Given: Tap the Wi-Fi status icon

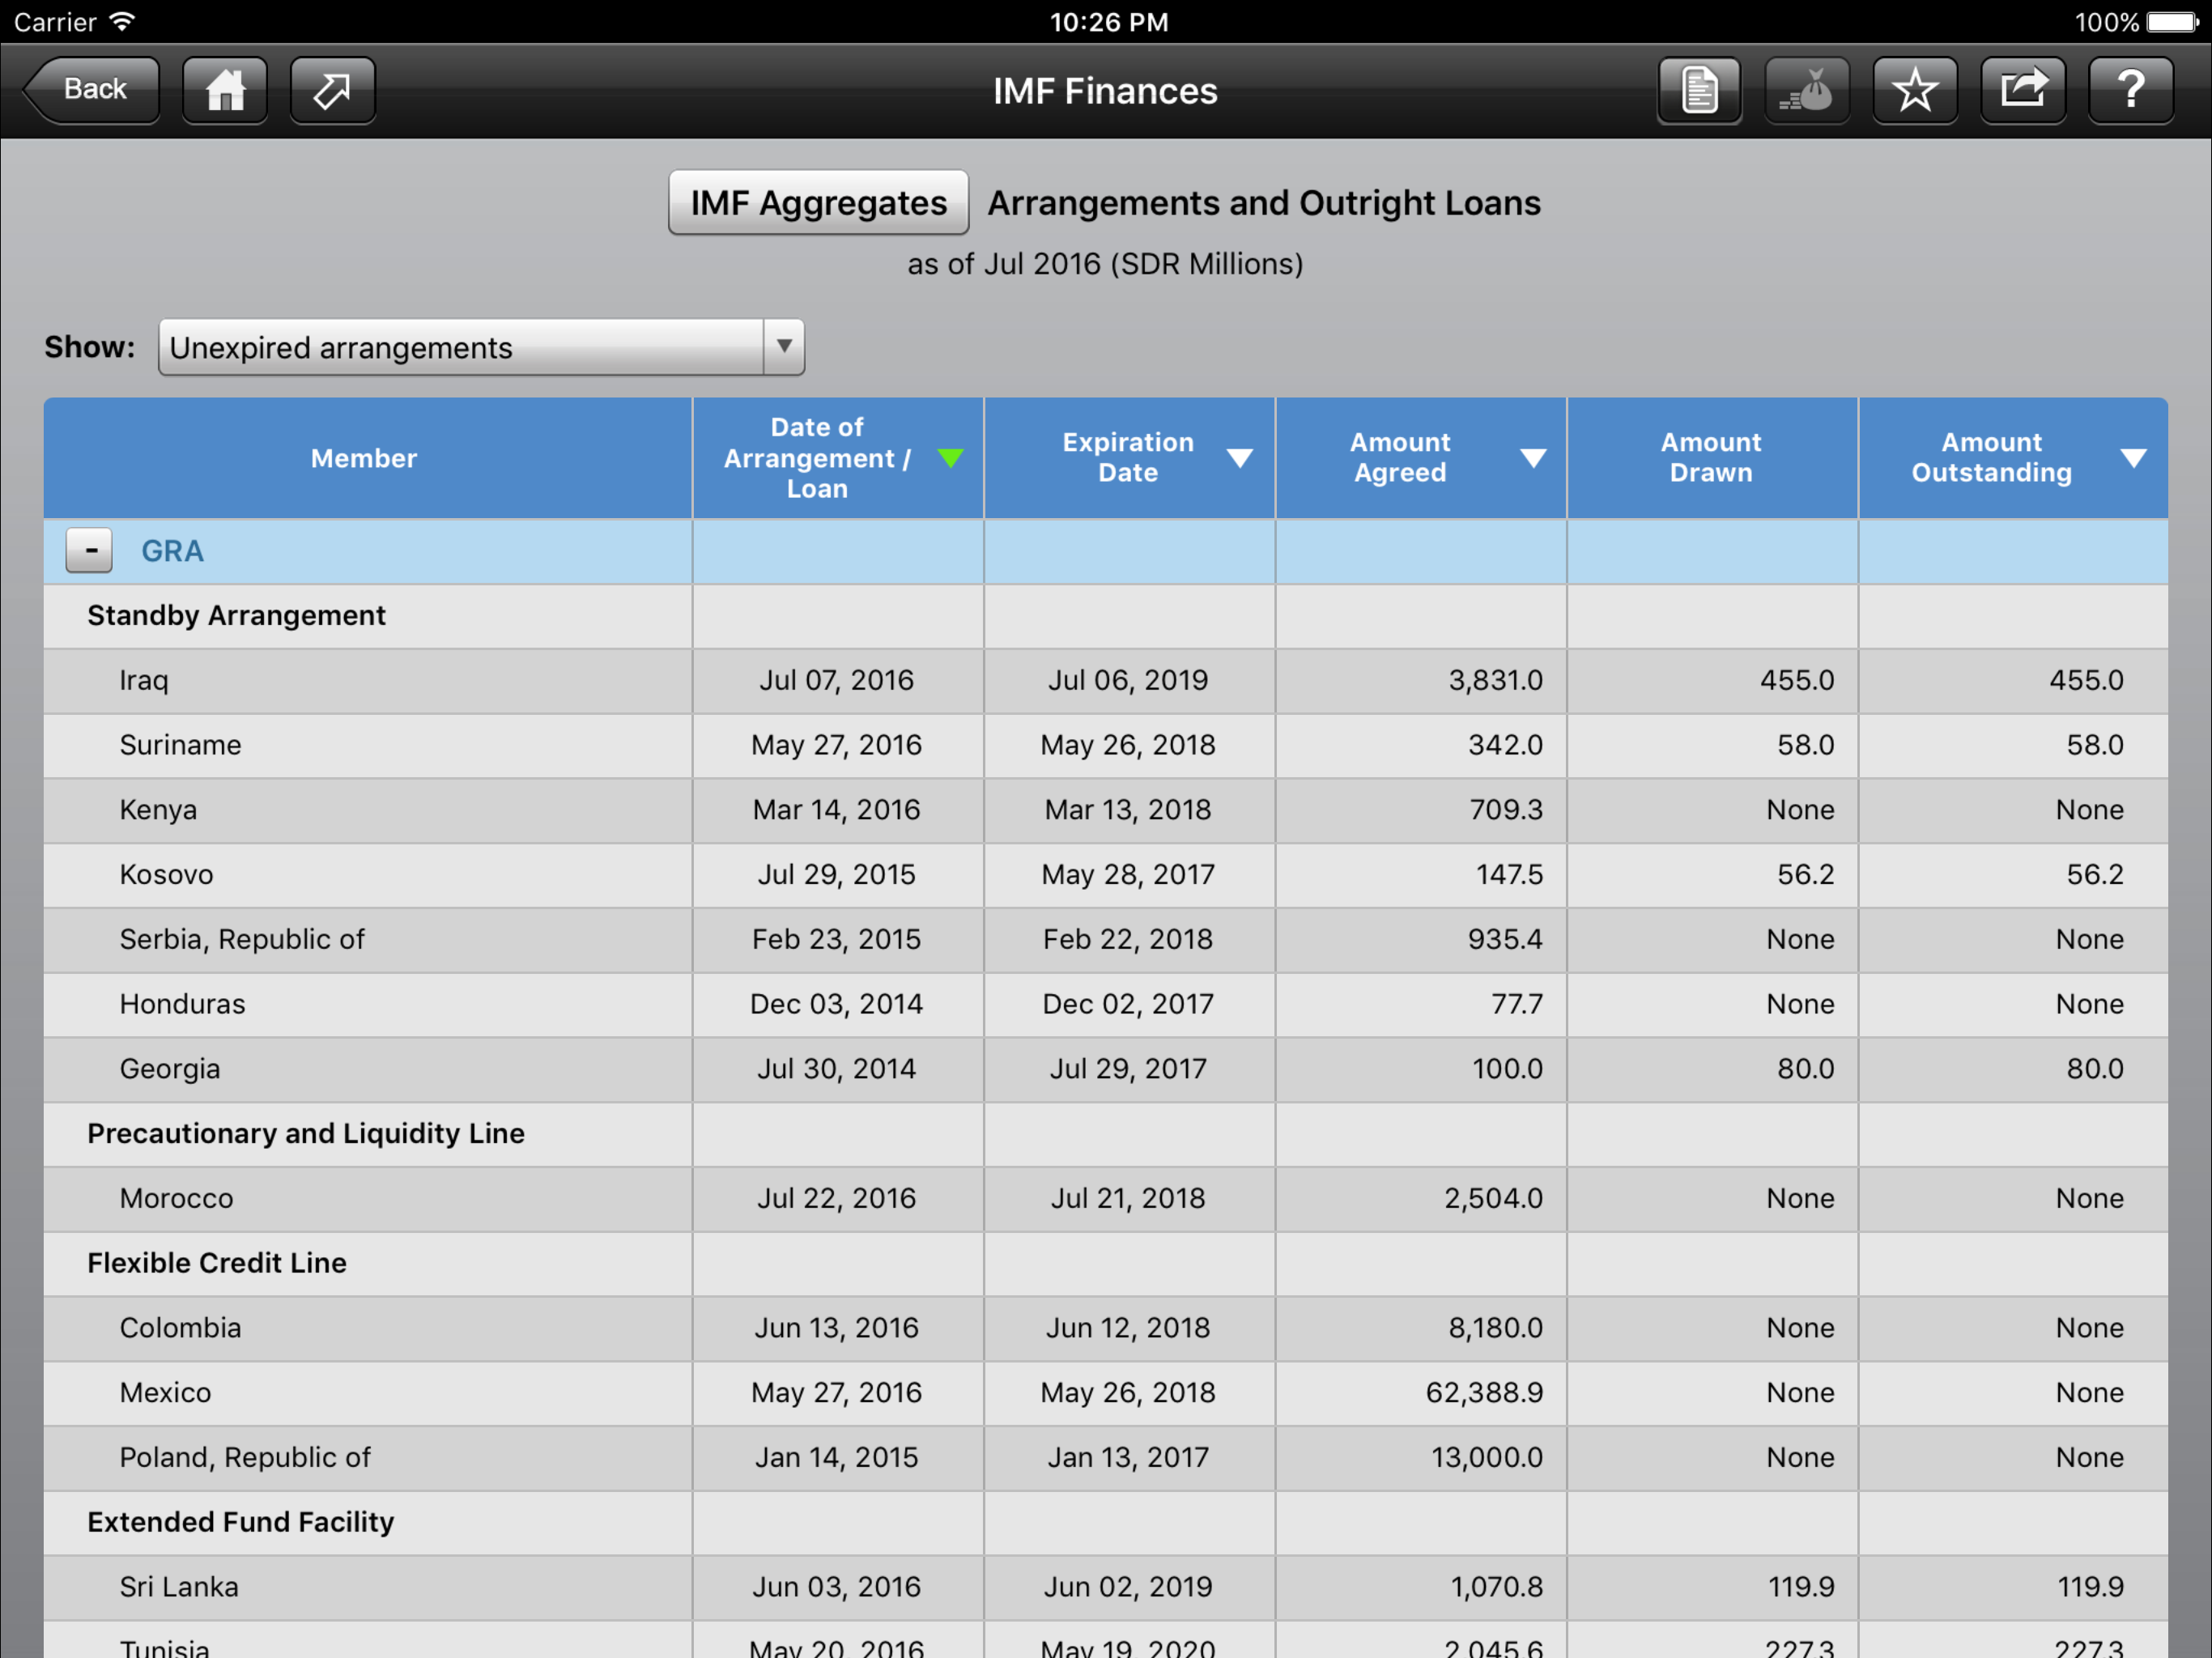Looking at the screenshot, I should pos(122,22).
